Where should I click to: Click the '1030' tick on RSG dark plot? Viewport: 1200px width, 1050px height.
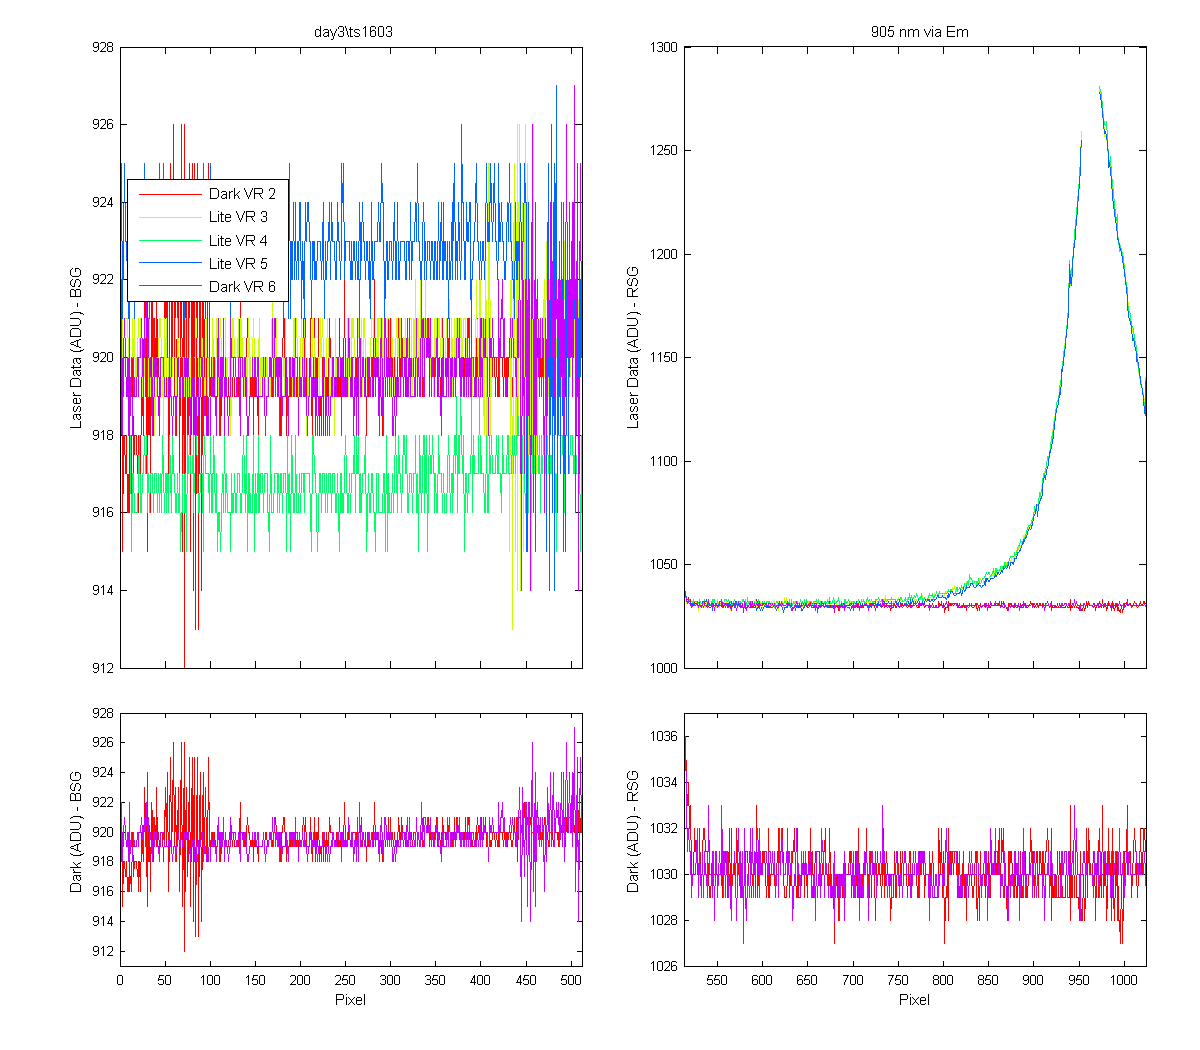(x=664, y=875)
